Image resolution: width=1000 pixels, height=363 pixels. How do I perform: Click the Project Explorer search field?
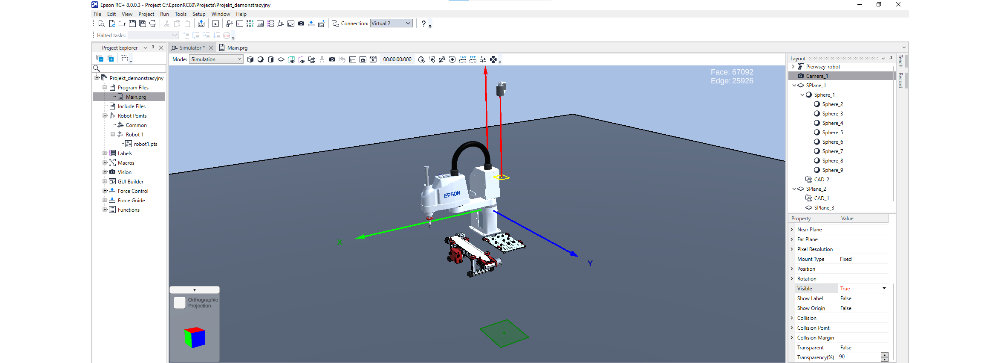[129, 68]
